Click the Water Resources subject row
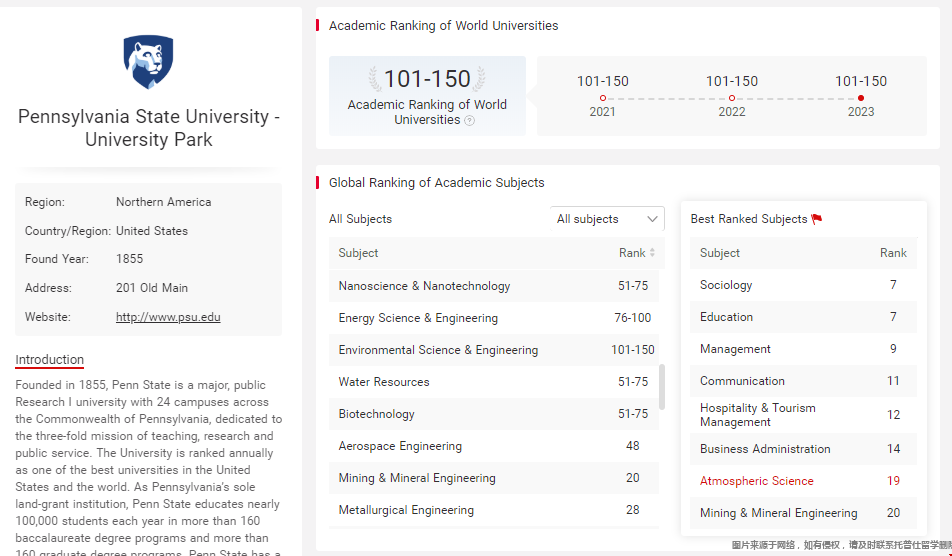This screenshot has width=952, height=556. tap(494, 382)
